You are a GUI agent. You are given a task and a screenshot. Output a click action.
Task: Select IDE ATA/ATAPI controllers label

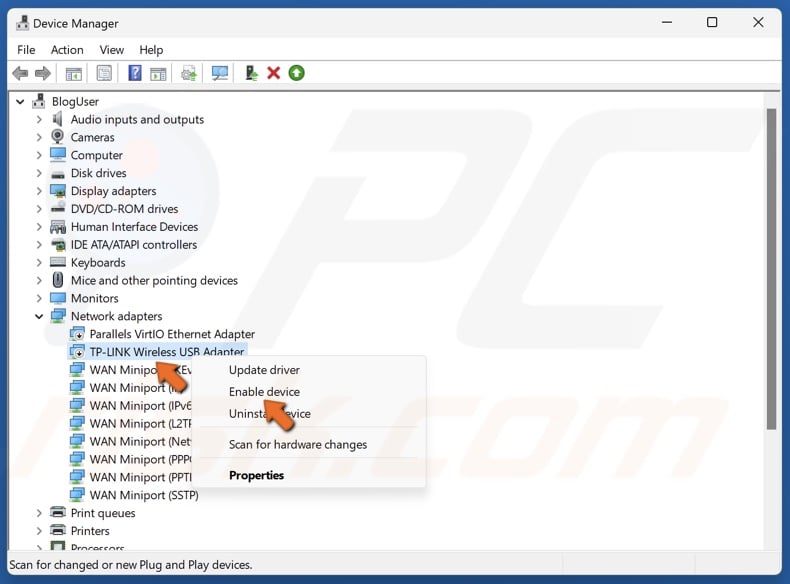coord(134,244)
